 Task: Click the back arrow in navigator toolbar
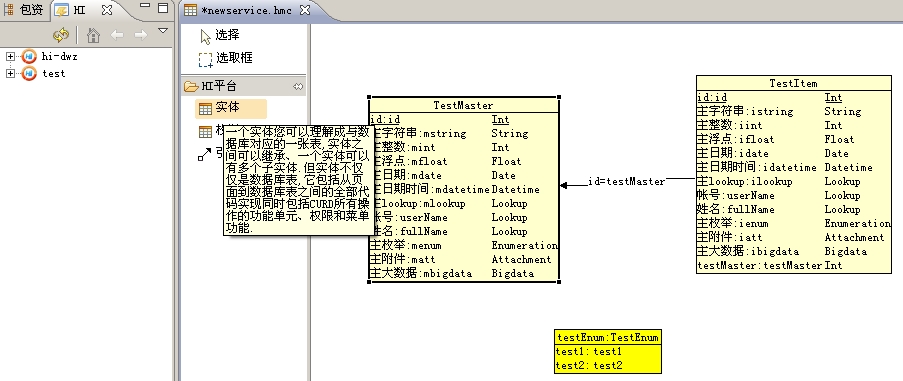pyautogui.click(x=117, y=35)
